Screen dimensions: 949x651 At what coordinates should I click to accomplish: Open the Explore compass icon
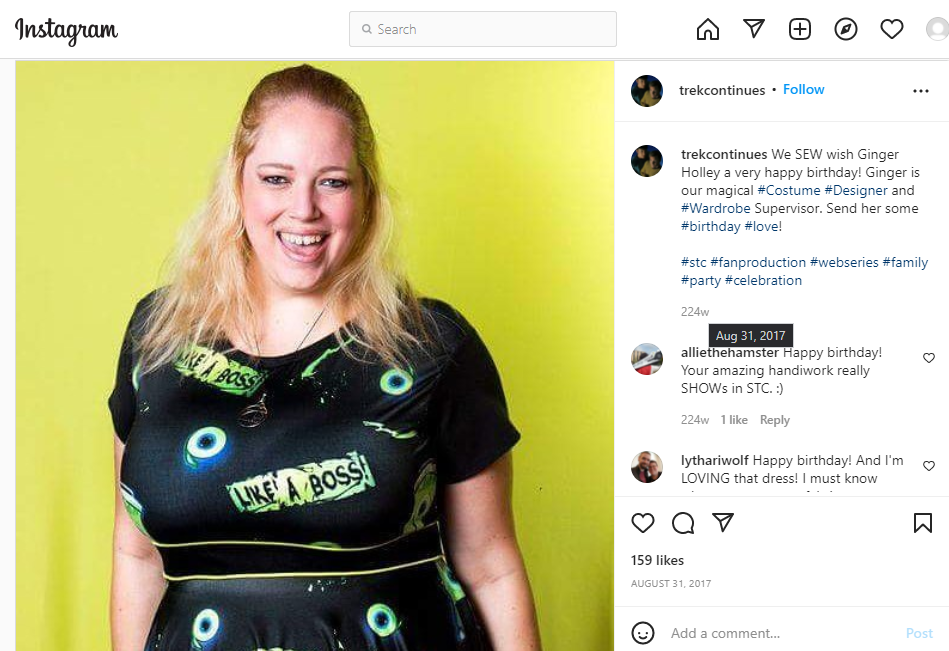(x=846, y=29)
